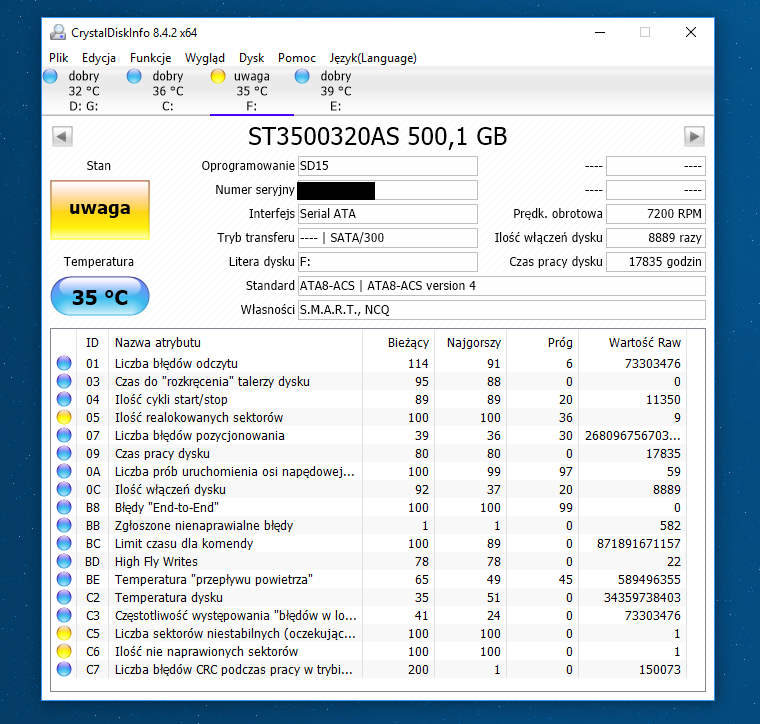
Task: Click the power-on hours field 17835 godzin
Action: (x=655, y=262)
